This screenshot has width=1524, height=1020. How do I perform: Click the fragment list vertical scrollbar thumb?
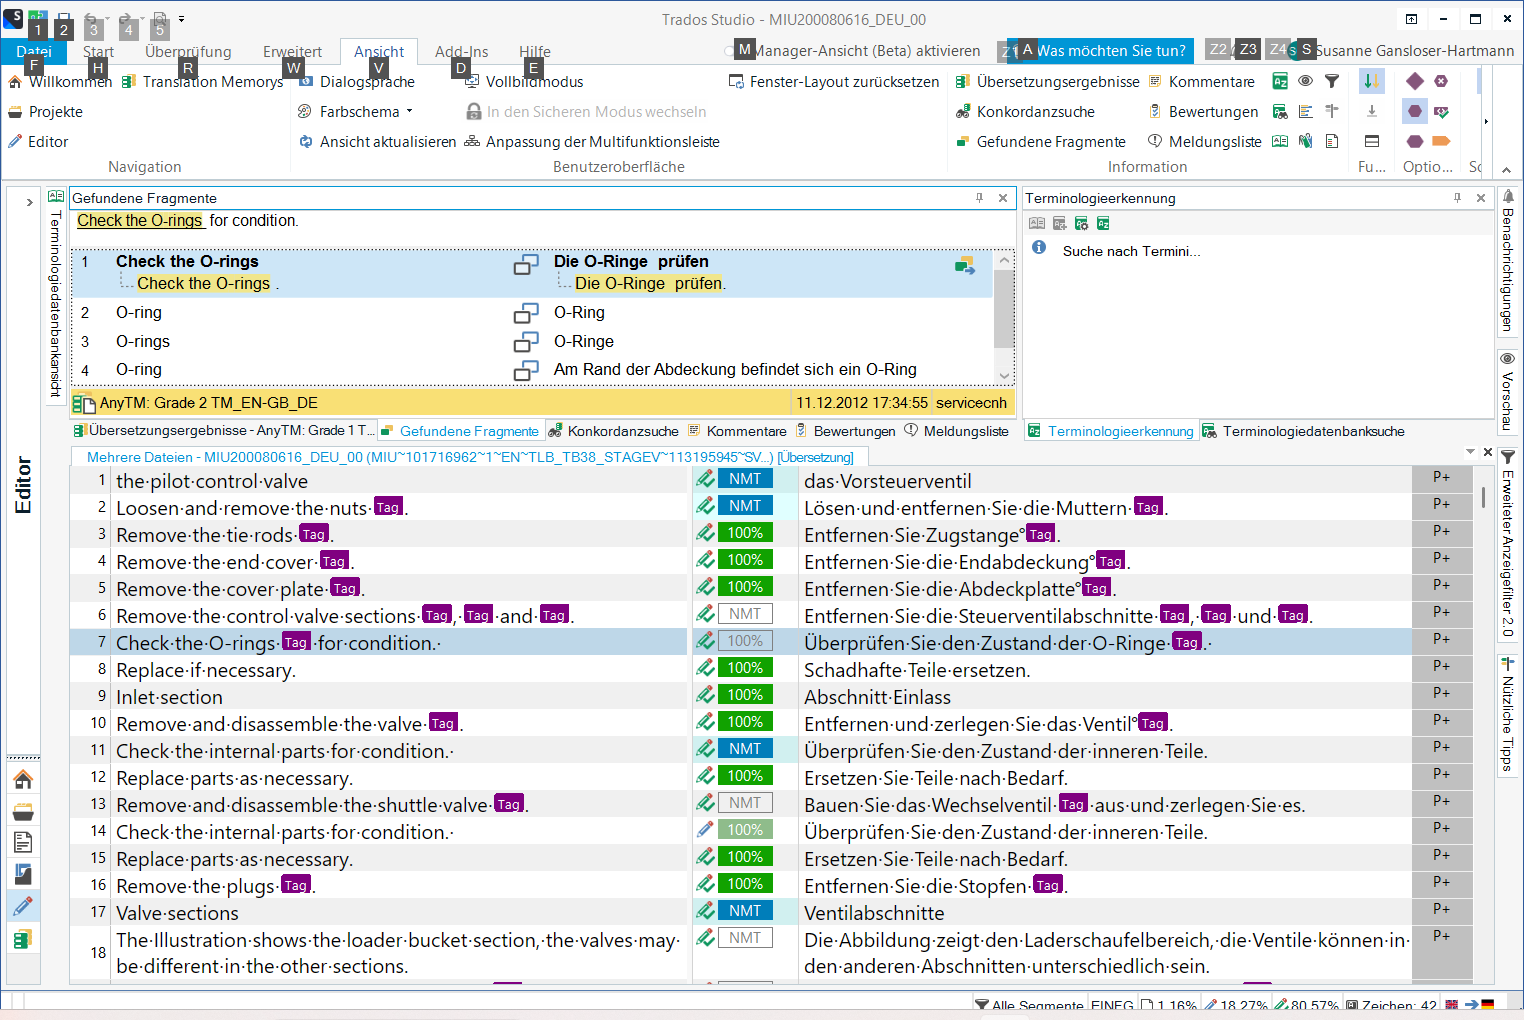tap(1004, 309)
